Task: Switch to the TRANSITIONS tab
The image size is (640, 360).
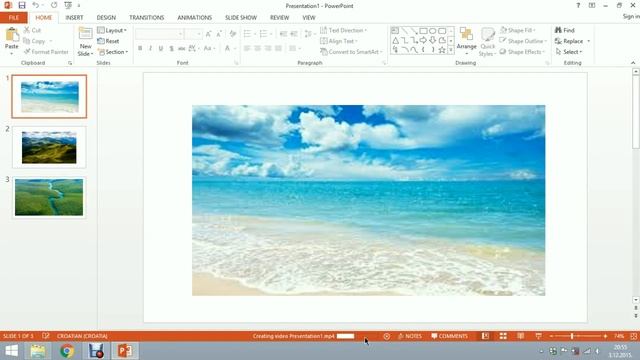Action: [x=147, y=18]
